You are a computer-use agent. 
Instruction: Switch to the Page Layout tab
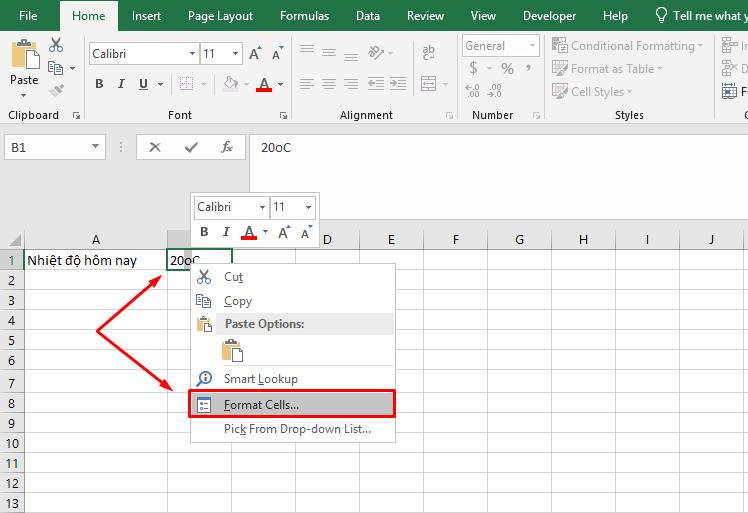[x=221, y=16]
